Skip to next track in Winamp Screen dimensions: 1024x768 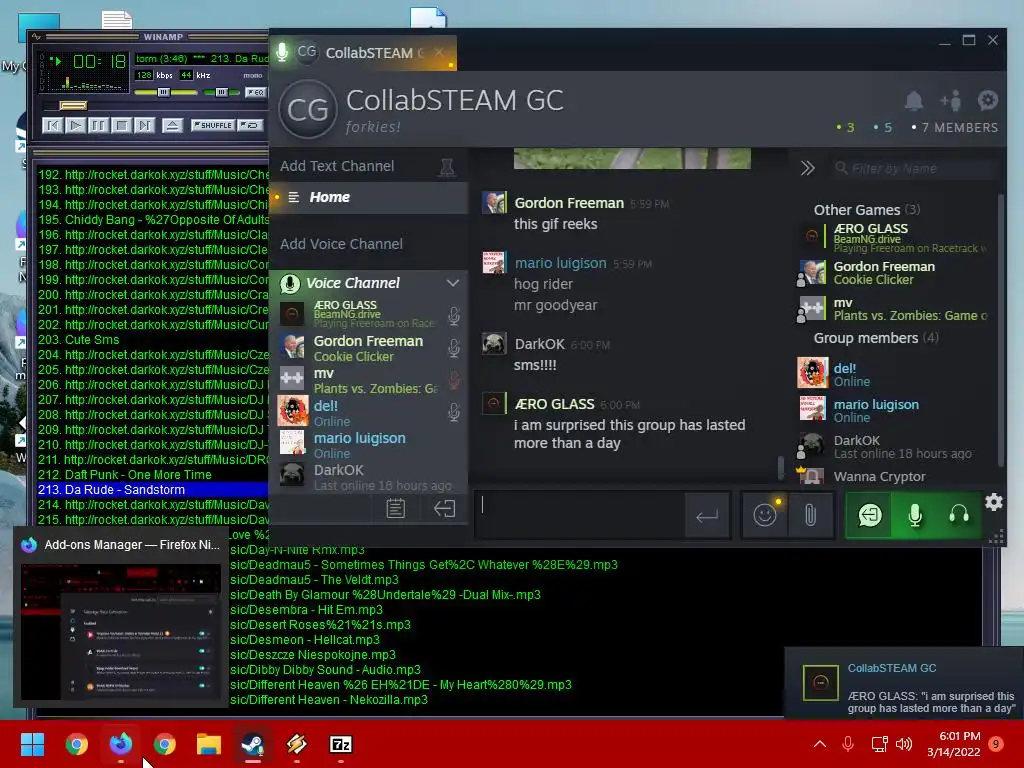(x=144, y=125)
